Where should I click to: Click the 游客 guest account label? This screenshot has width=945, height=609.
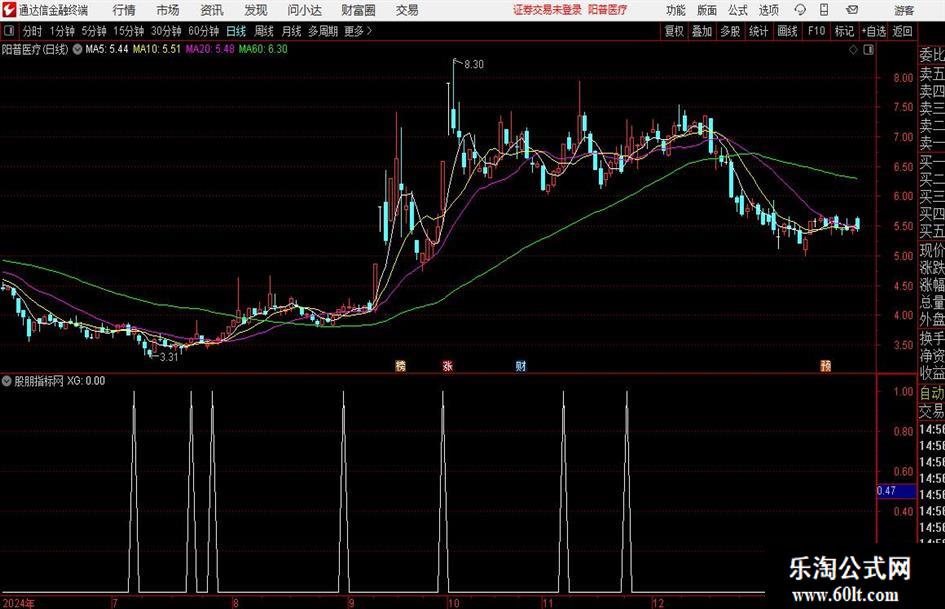pos(903,10)
